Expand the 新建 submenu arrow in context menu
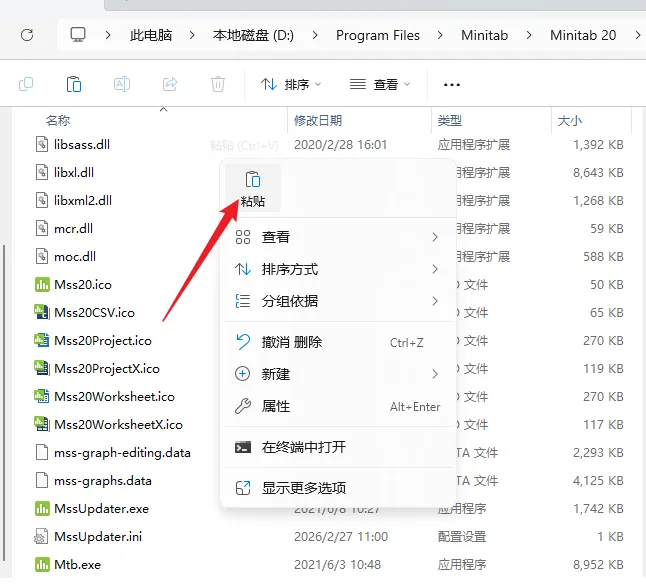This screenshot has width=646, height=584. pos(435,374)
